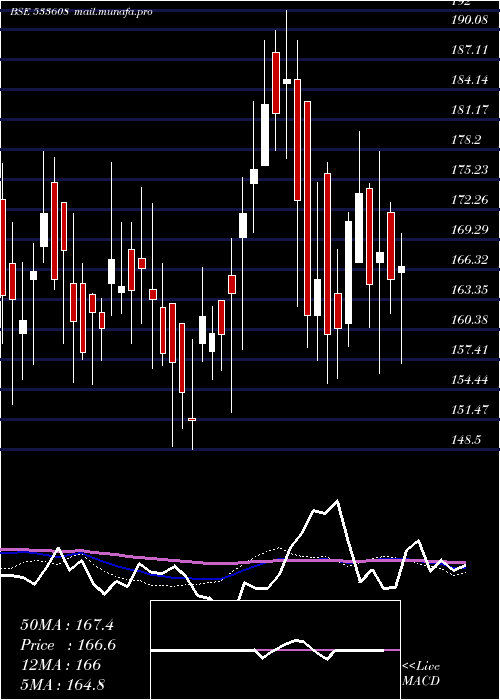Click the 160.38 price axis label
This screenshot has width=500, height=700.
pyautogui.click(x=469, y=320)
